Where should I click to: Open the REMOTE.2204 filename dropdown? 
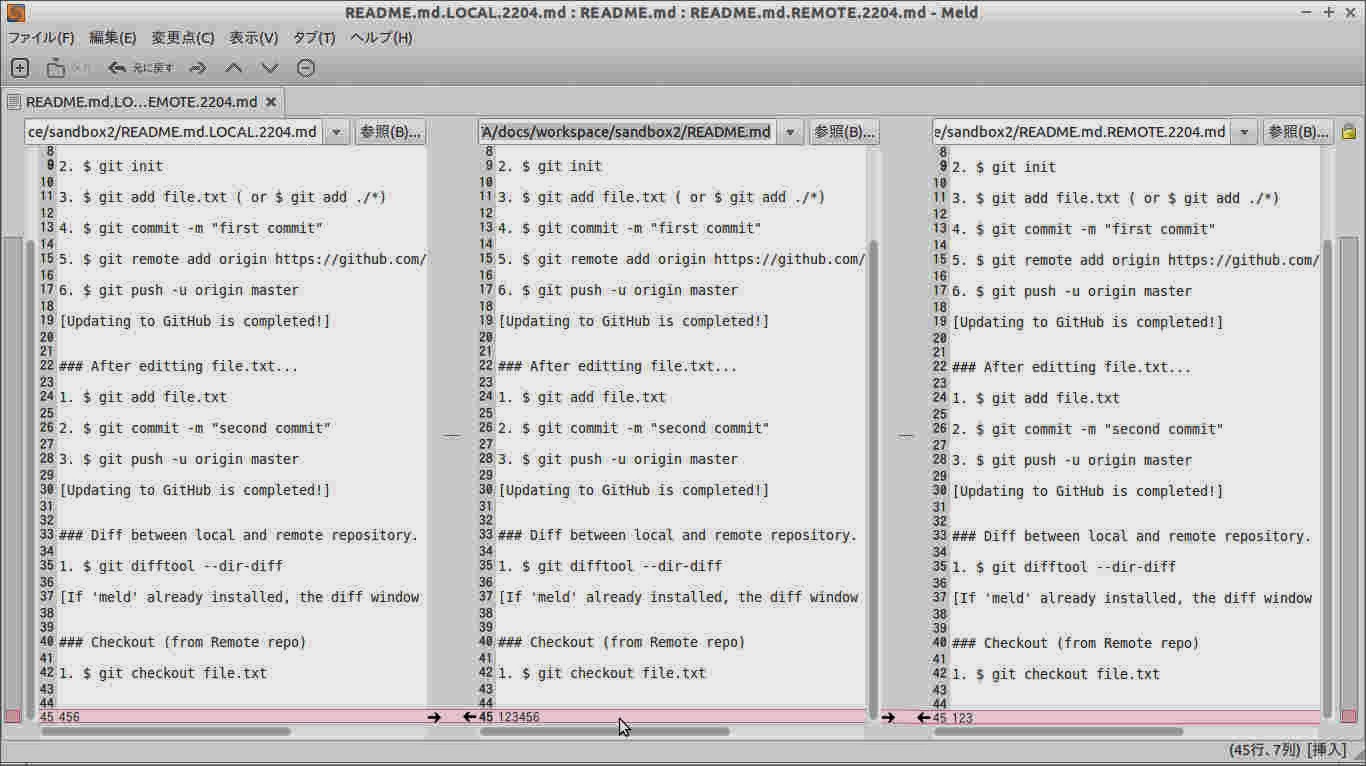(1245, 131)
